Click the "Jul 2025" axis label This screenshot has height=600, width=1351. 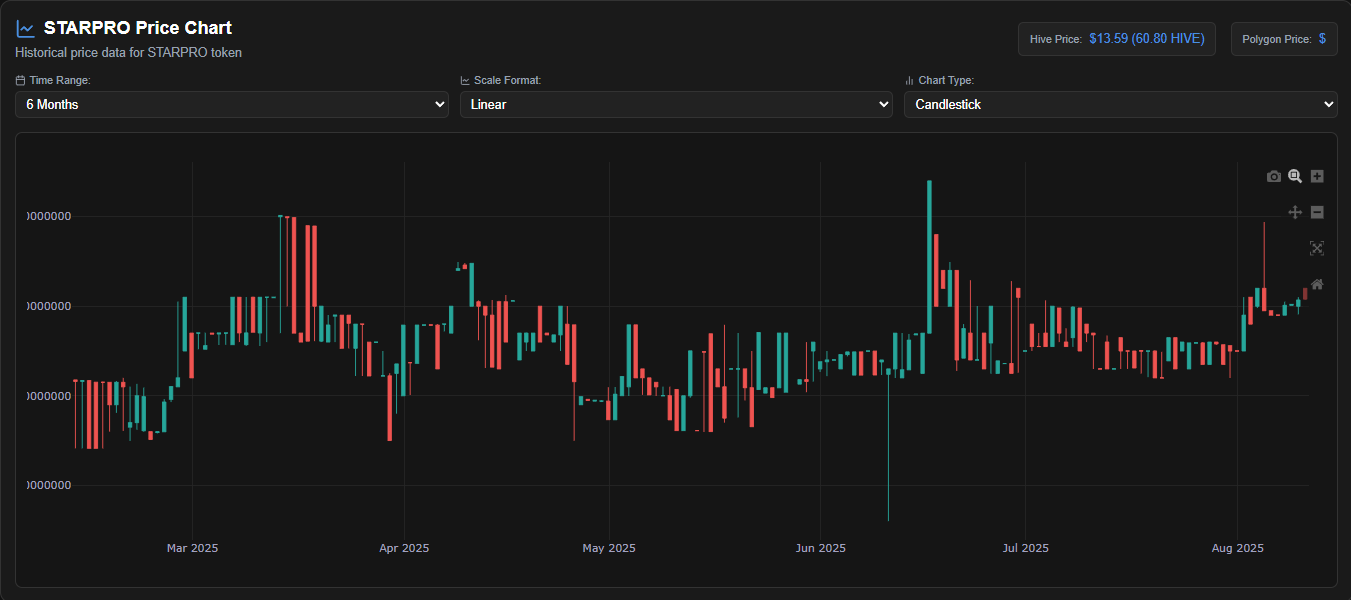[1025, 548]
